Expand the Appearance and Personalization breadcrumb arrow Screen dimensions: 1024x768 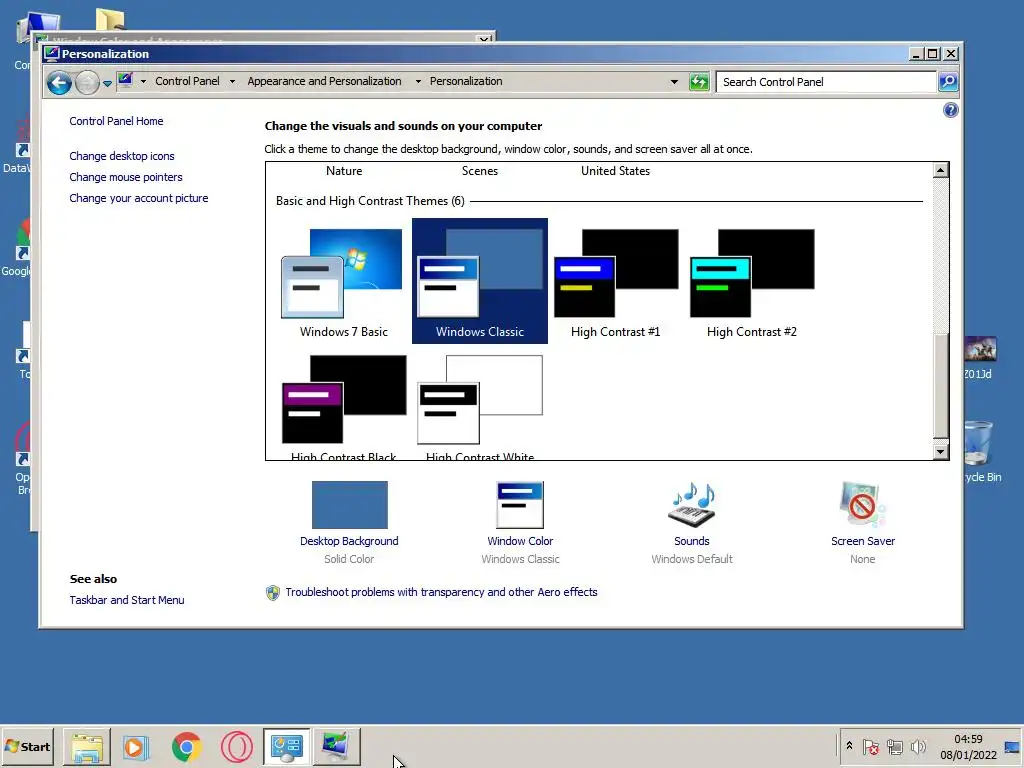coord(418,82)
